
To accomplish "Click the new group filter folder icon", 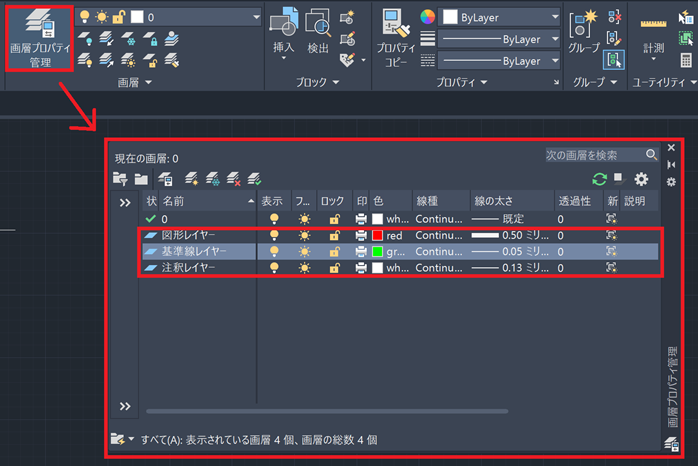I will [x=141, y=179].
